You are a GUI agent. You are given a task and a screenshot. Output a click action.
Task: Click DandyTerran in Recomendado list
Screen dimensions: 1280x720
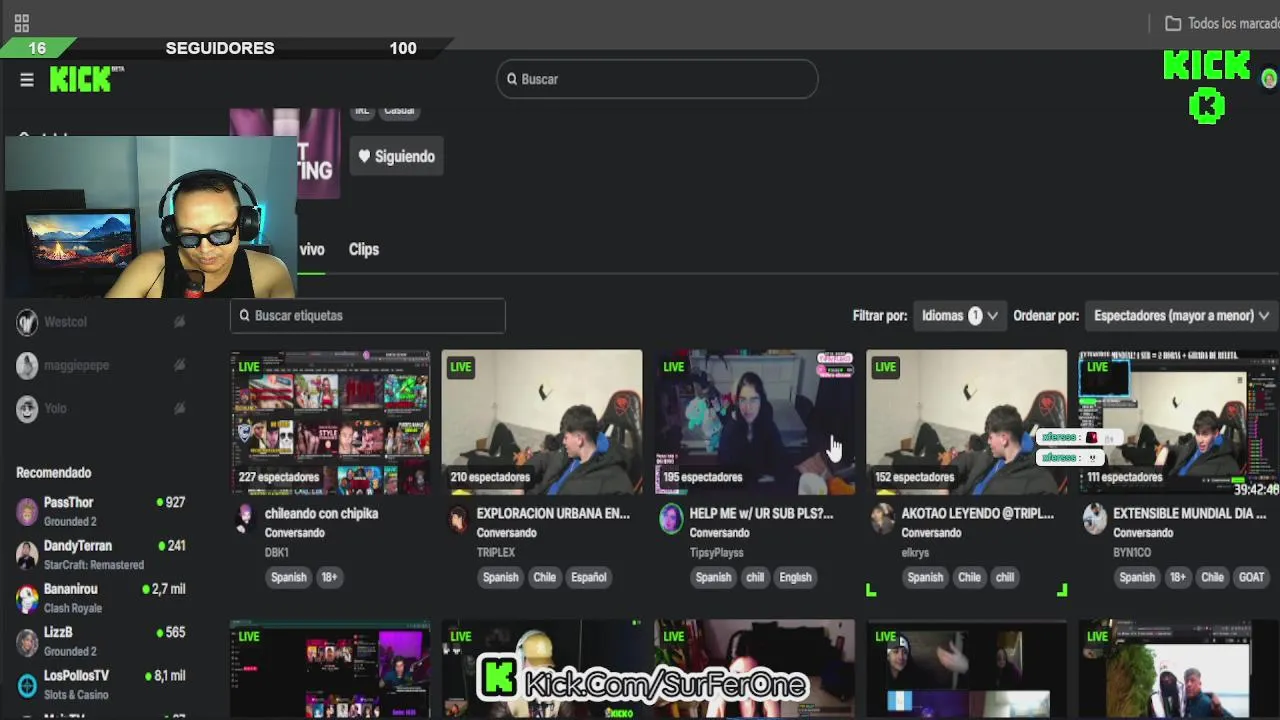[x=77, y=546]
